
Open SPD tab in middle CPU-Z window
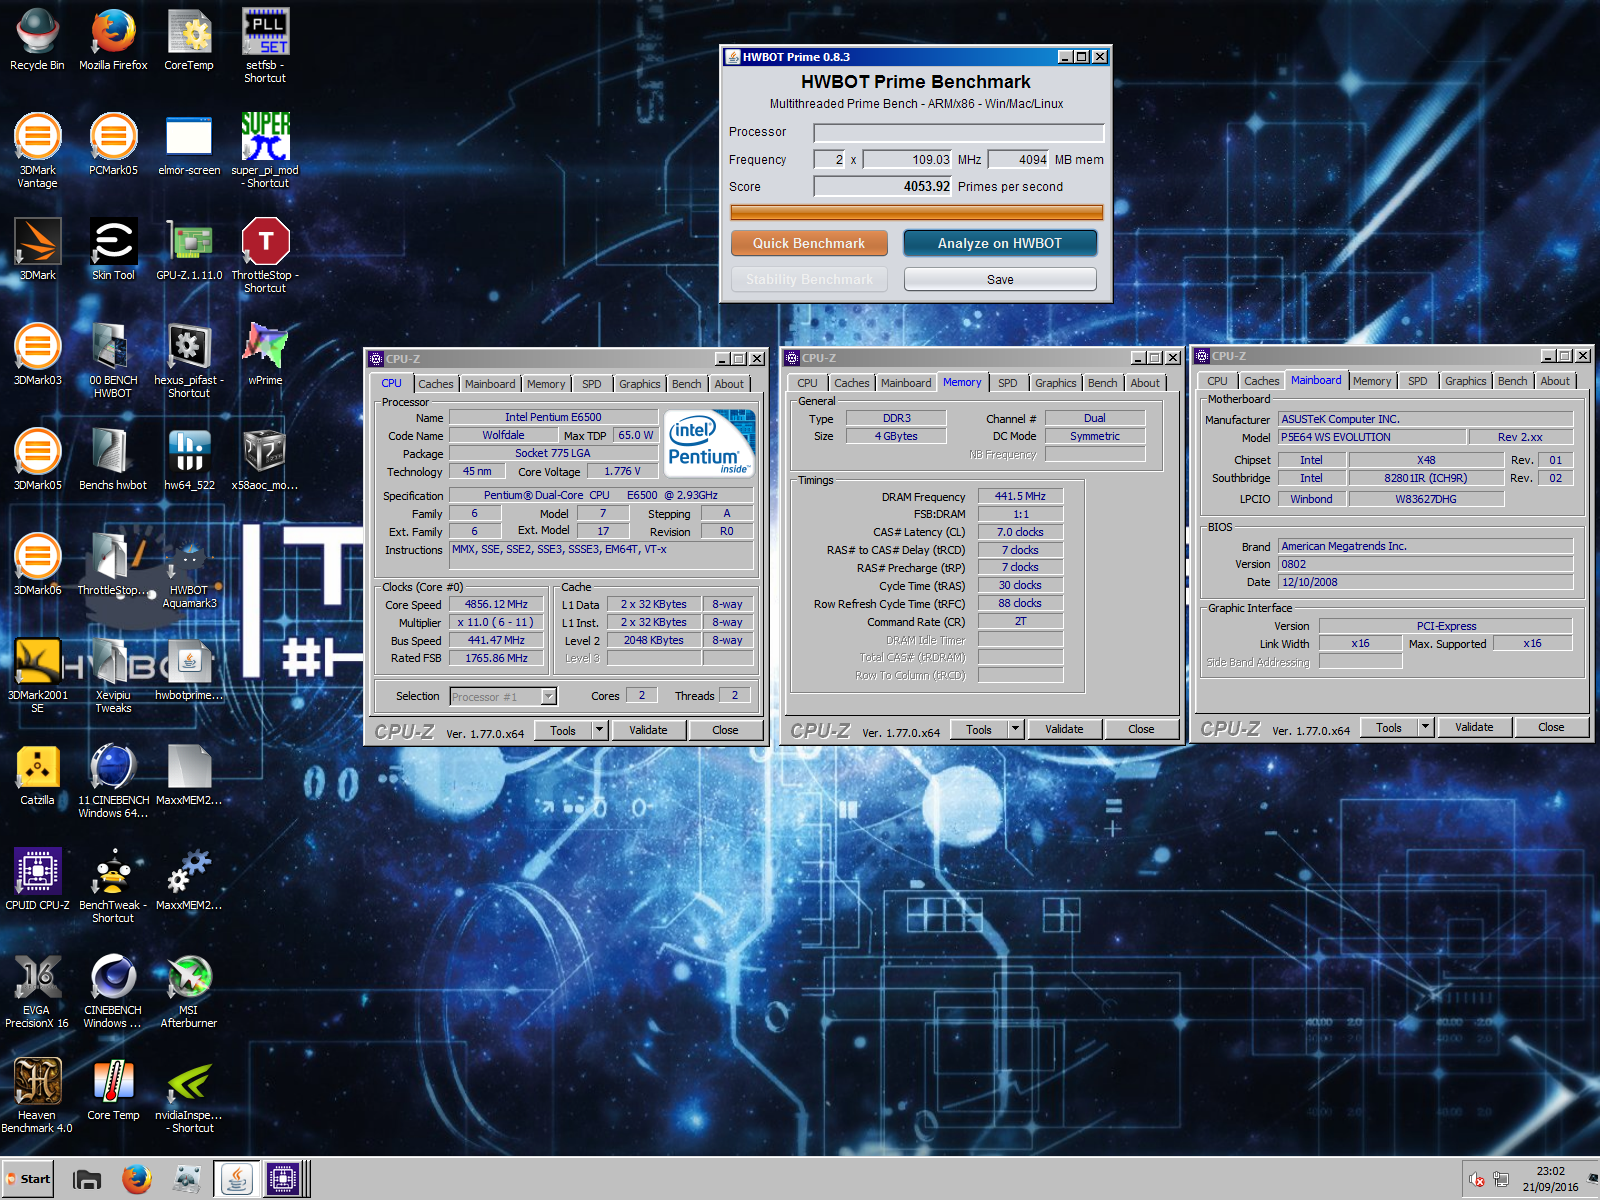coord(1008,383)
